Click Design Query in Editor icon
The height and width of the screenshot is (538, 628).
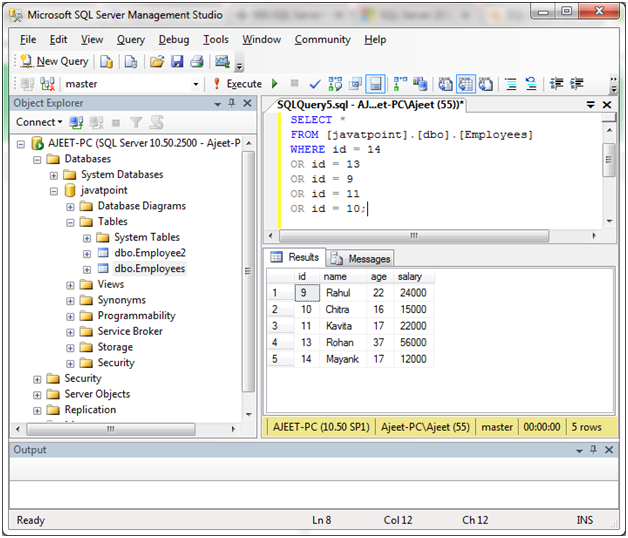pos(355,84)
